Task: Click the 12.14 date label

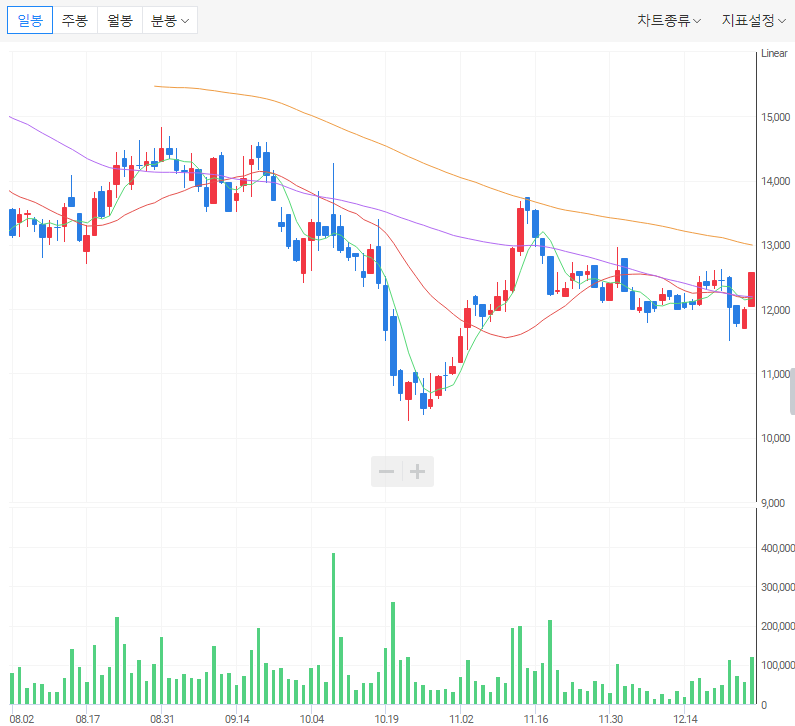Action: coord(685,719)
